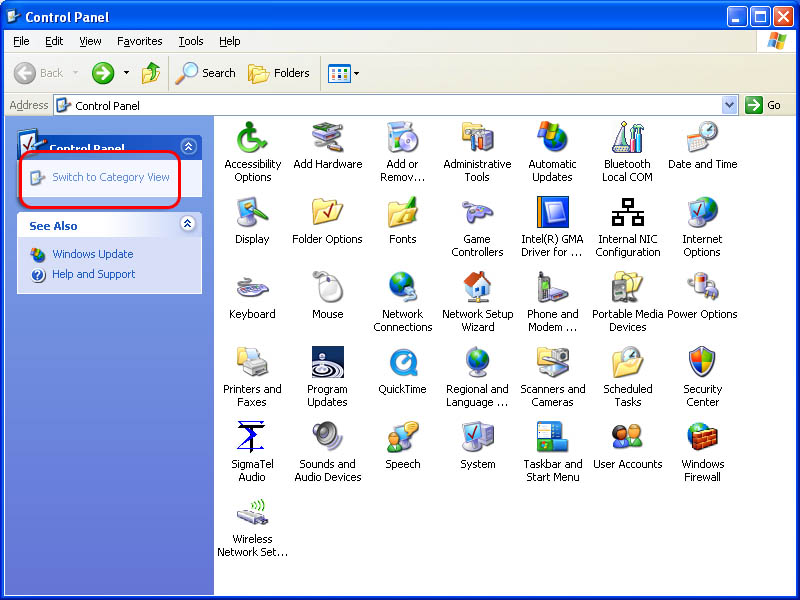Click Switch to Category View link

[111, 177]
